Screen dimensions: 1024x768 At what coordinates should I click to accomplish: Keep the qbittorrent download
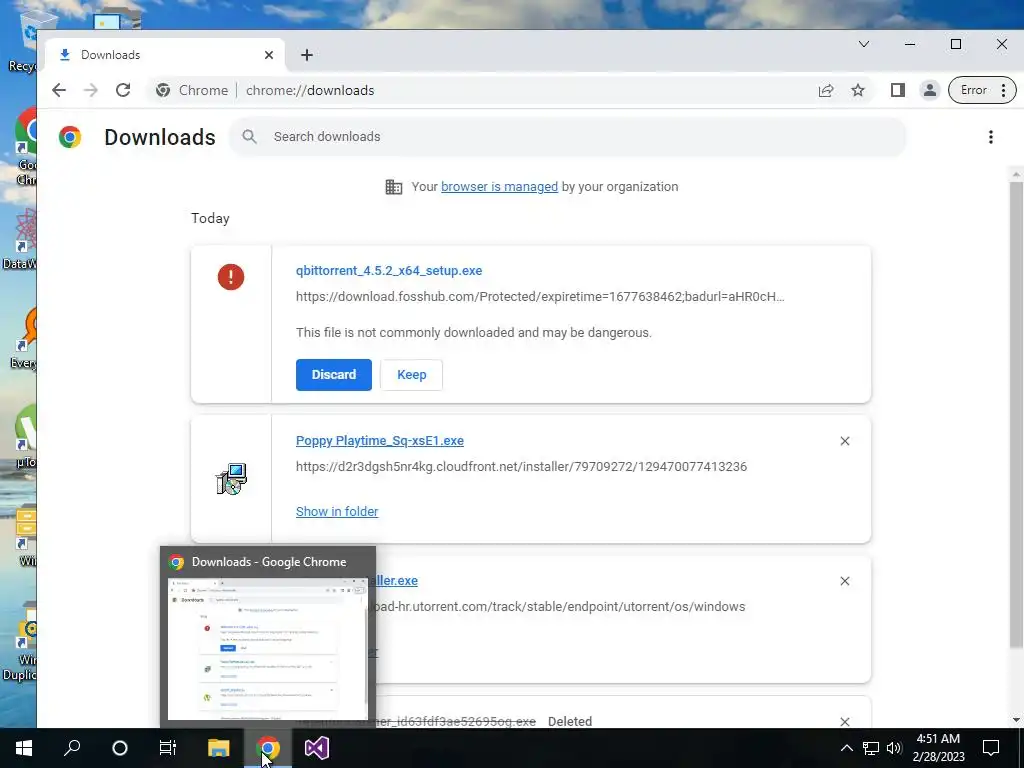pyautogui.click(x=411, y=375)
